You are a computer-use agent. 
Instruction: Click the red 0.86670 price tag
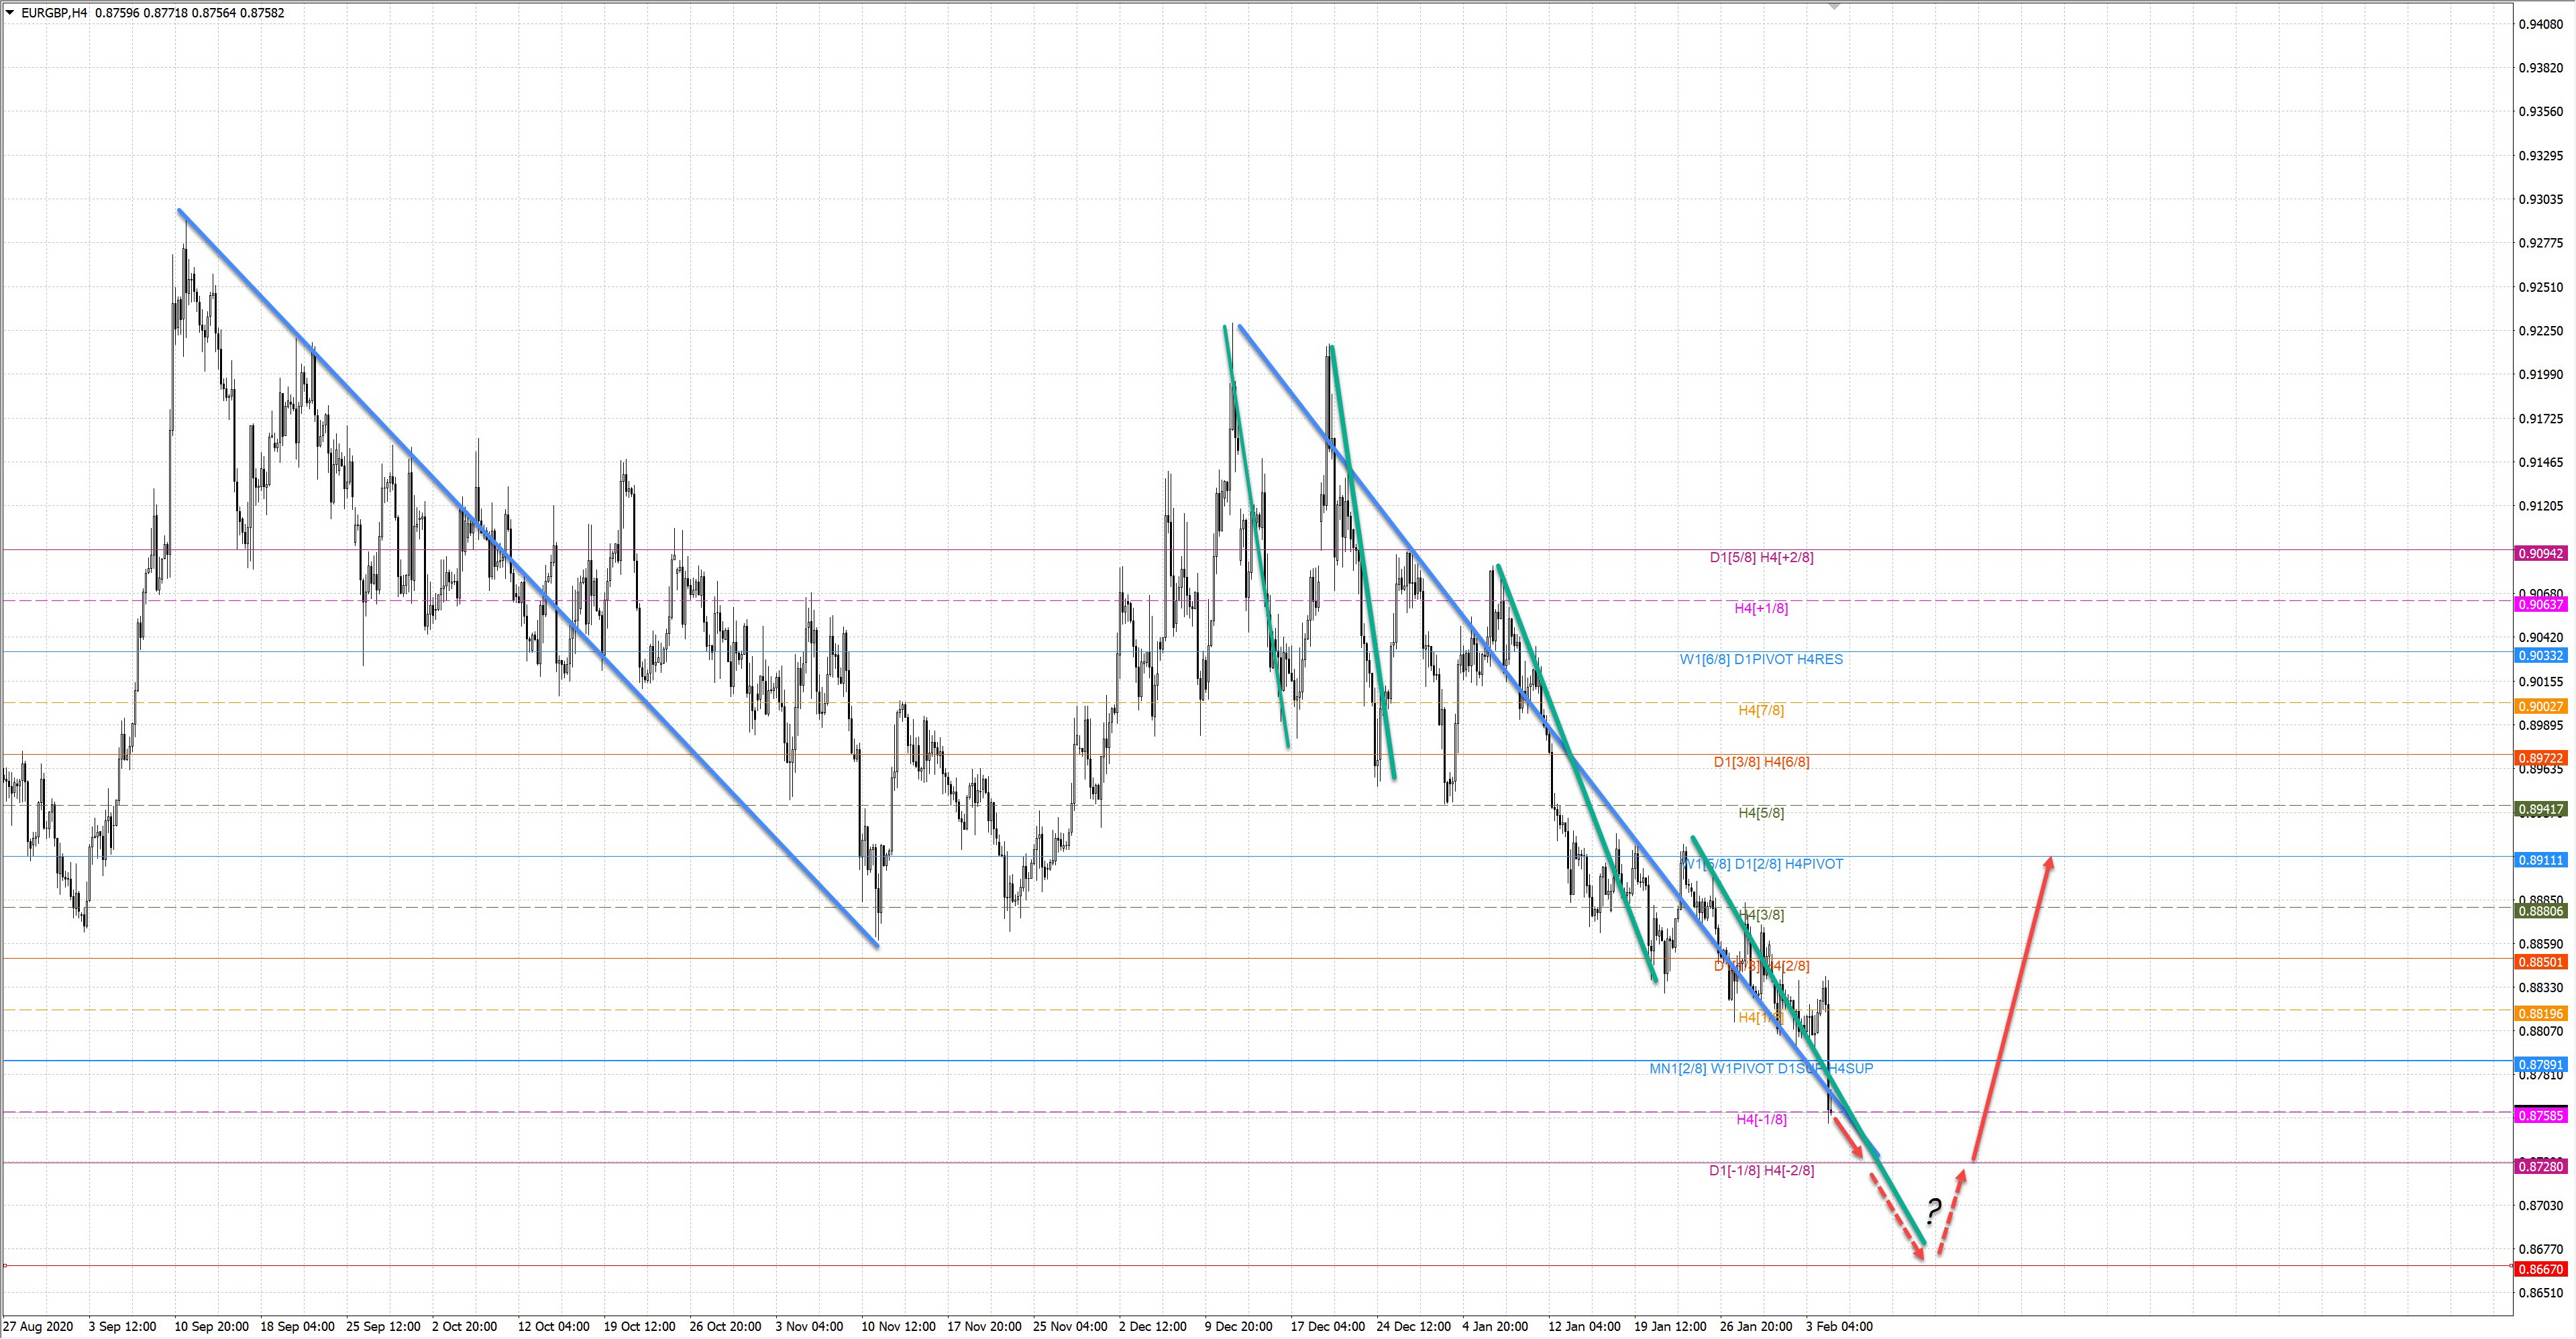(2540, 1269)
